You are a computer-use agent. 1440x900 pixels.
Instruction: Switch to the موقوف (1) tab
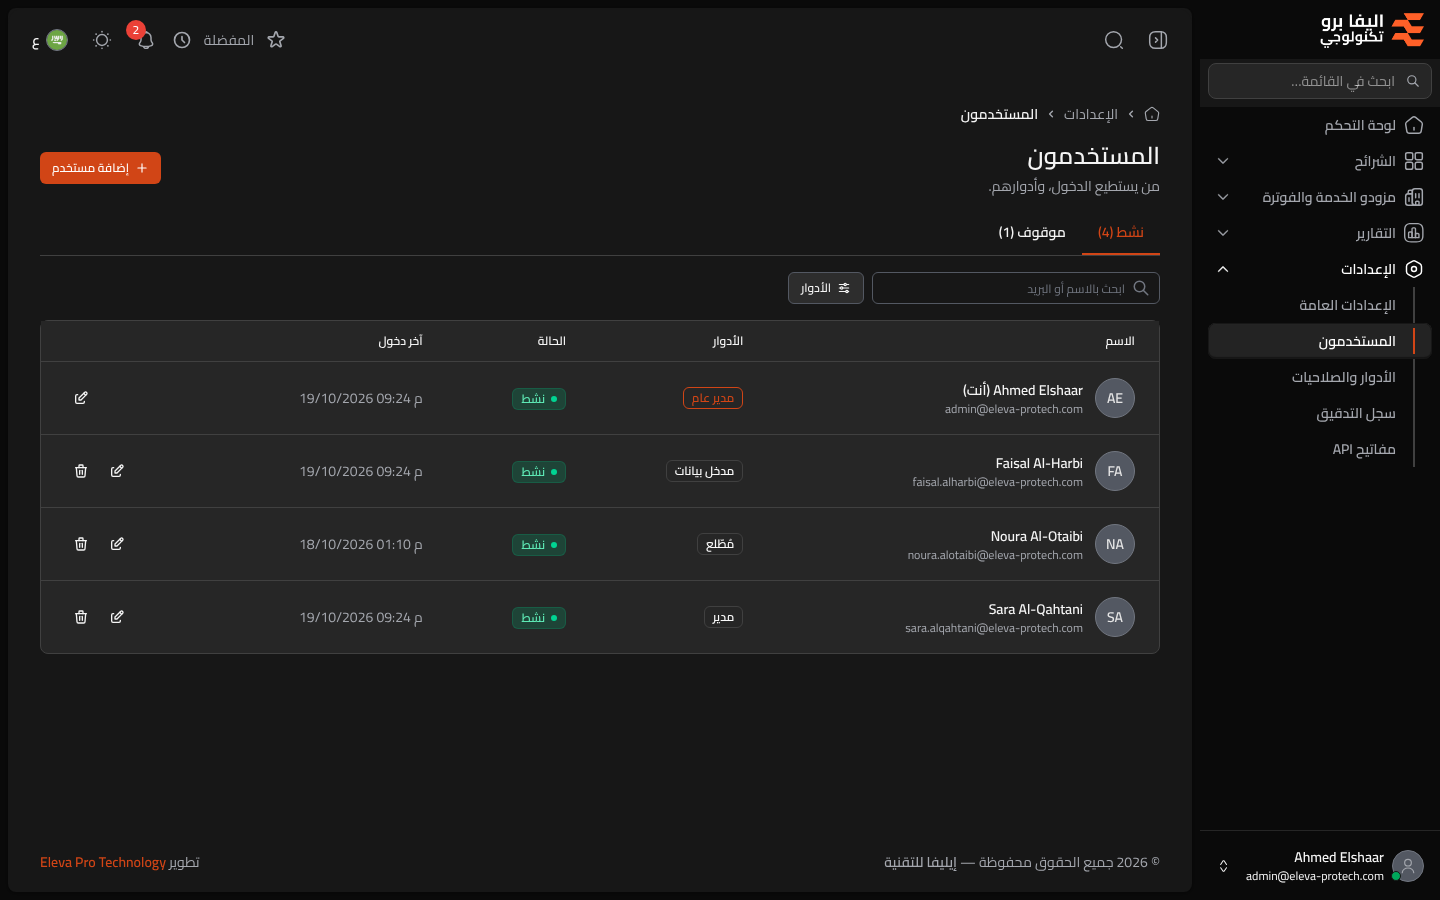click(1032, 232)
